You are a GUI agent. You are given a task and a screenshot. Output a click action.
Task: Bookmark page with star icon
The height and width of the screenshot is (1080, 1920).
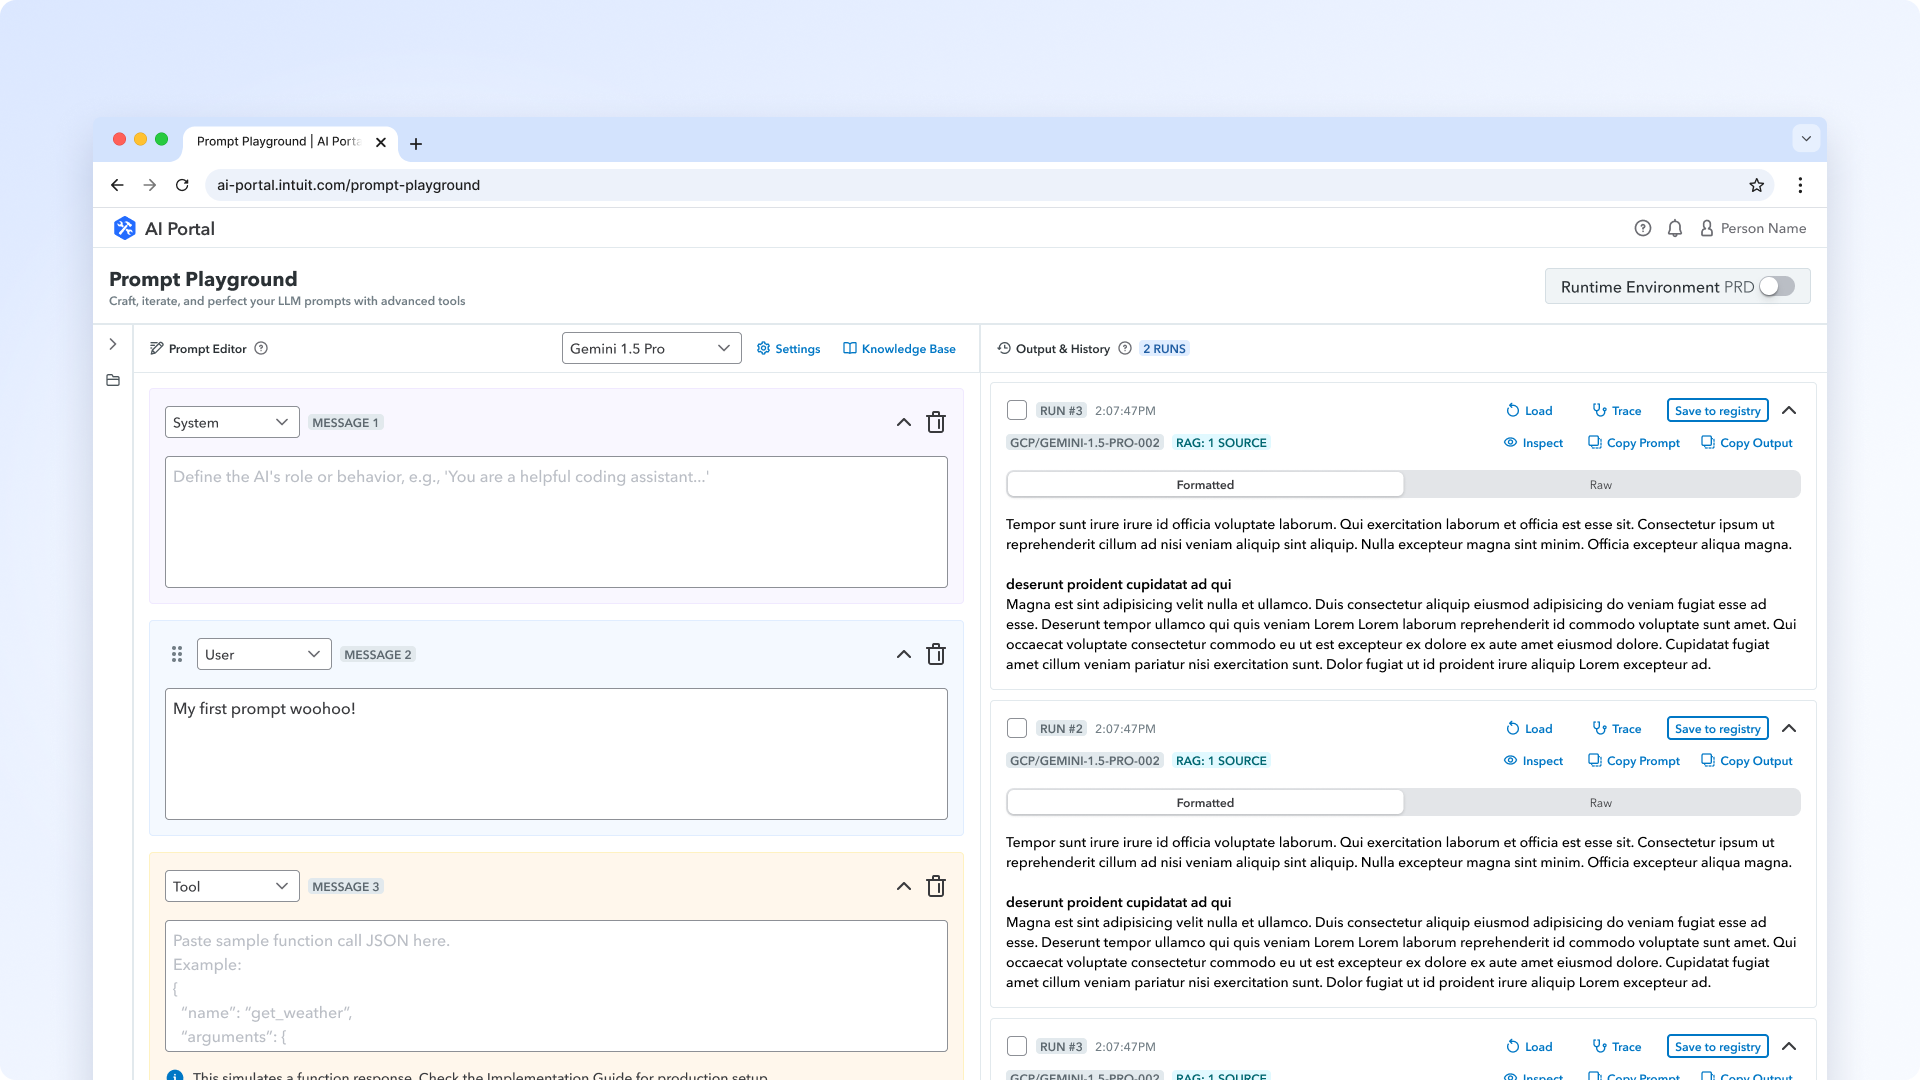tap(1757, 185)
